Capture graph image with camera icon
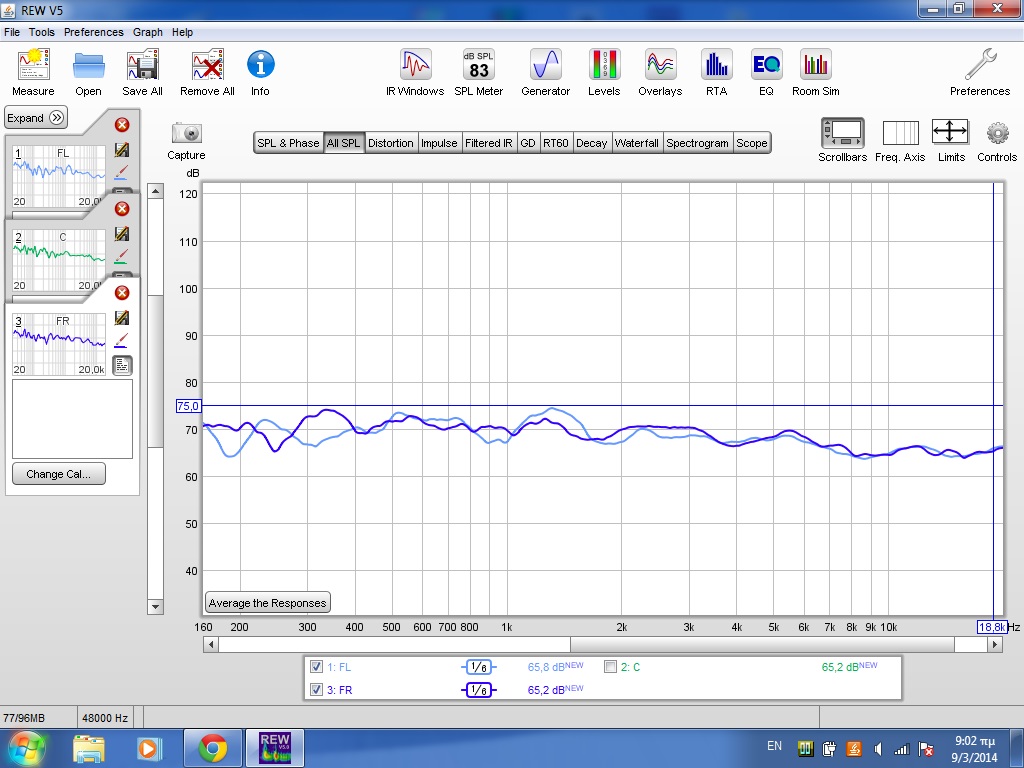 point(186,133)
